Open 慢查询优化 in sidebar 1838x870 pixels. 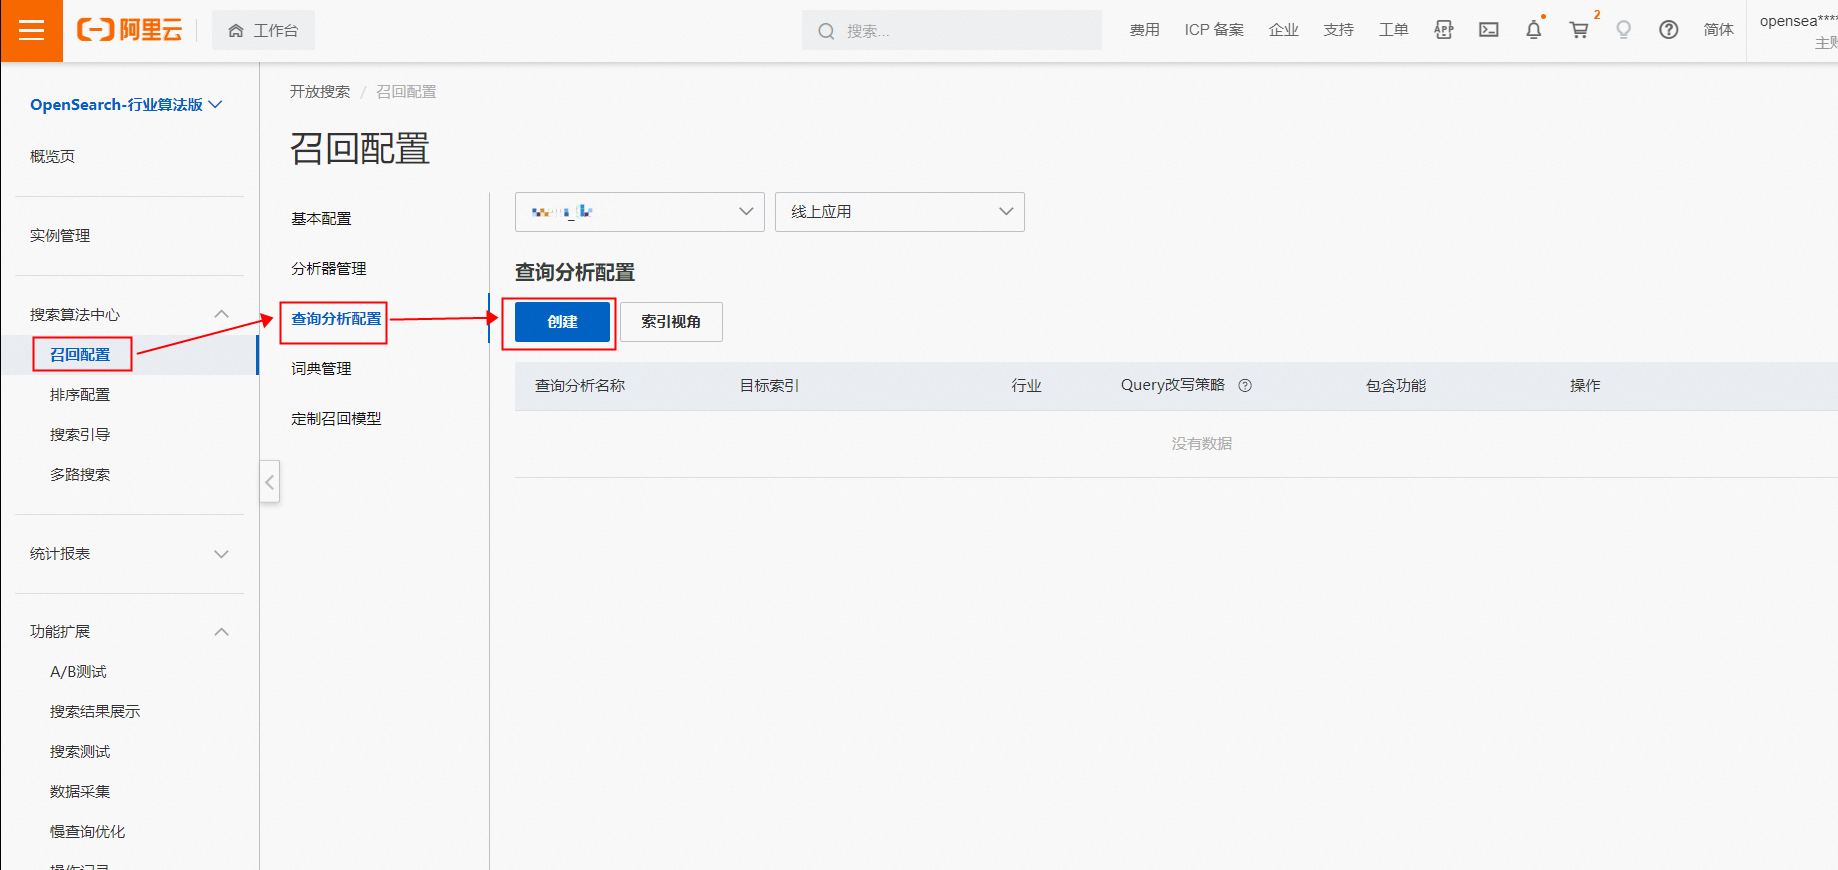88,832
